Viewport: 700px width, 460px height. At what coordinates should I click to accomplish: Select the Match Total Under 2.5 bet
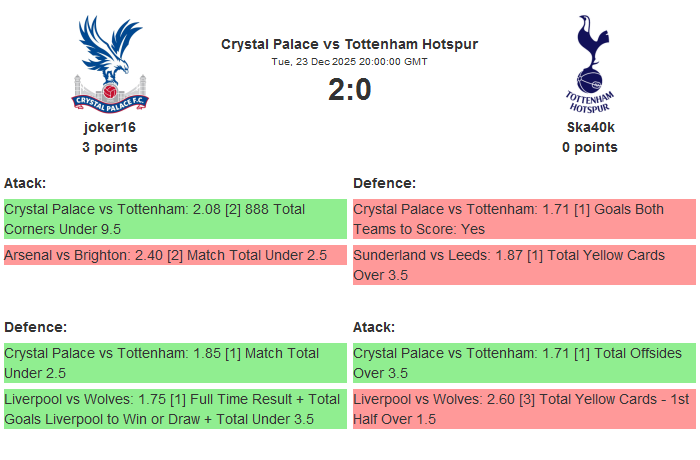point(175,363)
